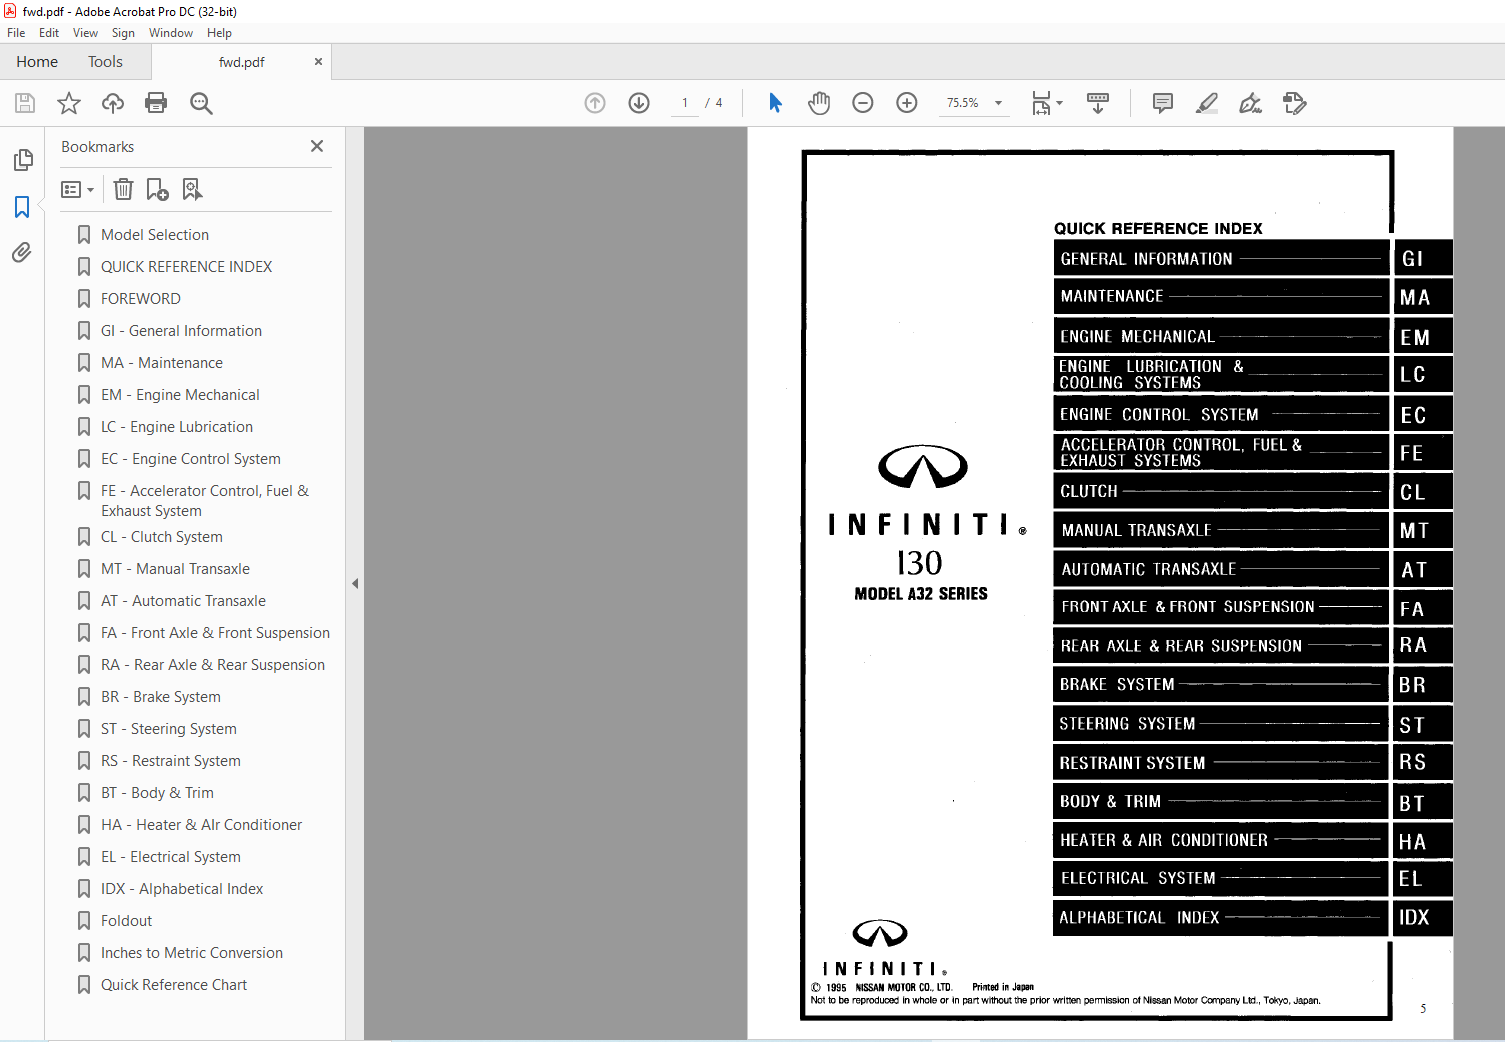Select RA - Rear Axle bookmark

click(213, 665)
